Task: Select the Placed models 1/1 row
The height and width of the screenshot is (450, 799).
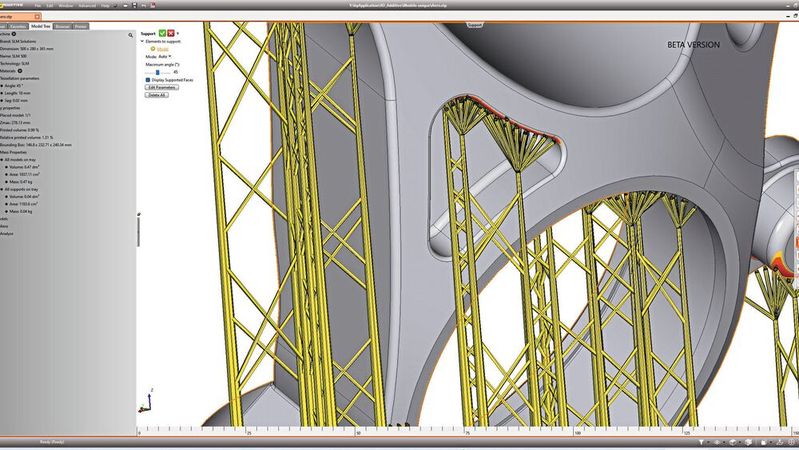Action: (x=15, y=115)
